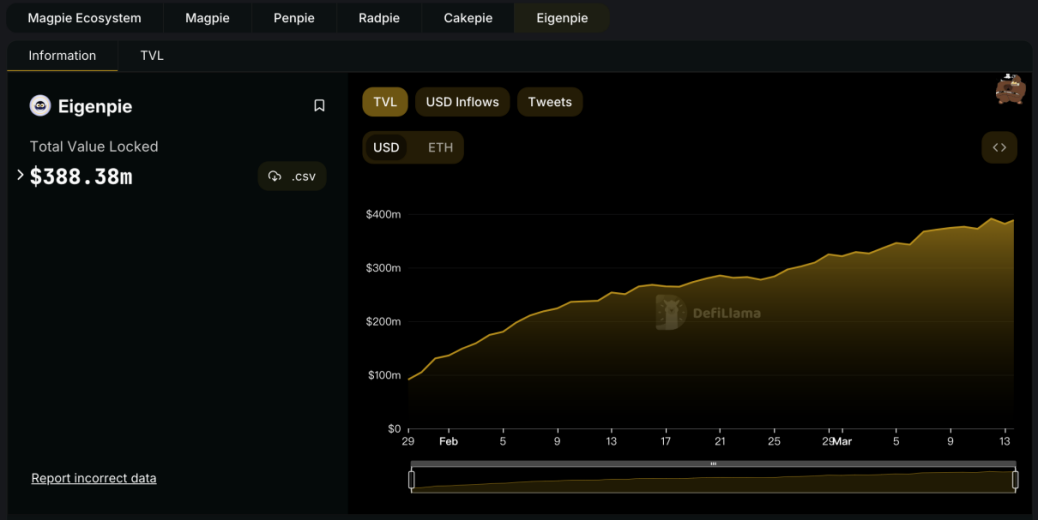Image resolution: width=1038 pixels, height=520 pixels.
Task: Click the chart peak near Mar 13
Action: pos(991,219)
